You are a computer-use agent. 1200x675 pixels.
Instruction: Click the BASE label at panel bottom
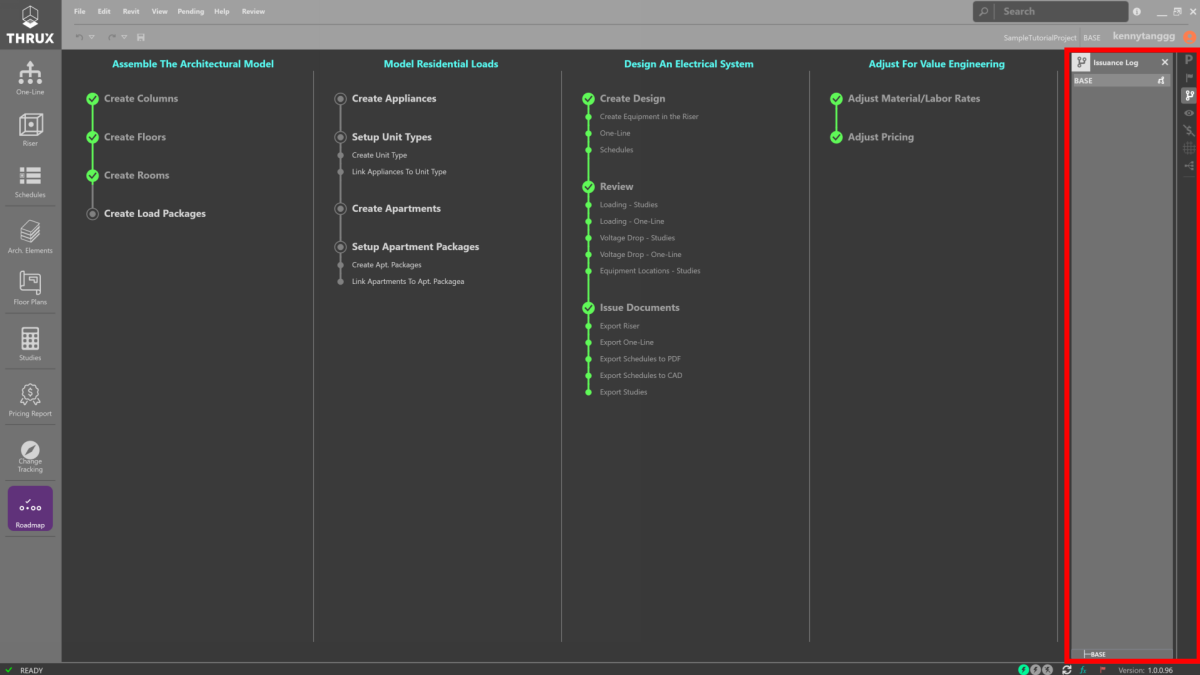pos(1098,654)
